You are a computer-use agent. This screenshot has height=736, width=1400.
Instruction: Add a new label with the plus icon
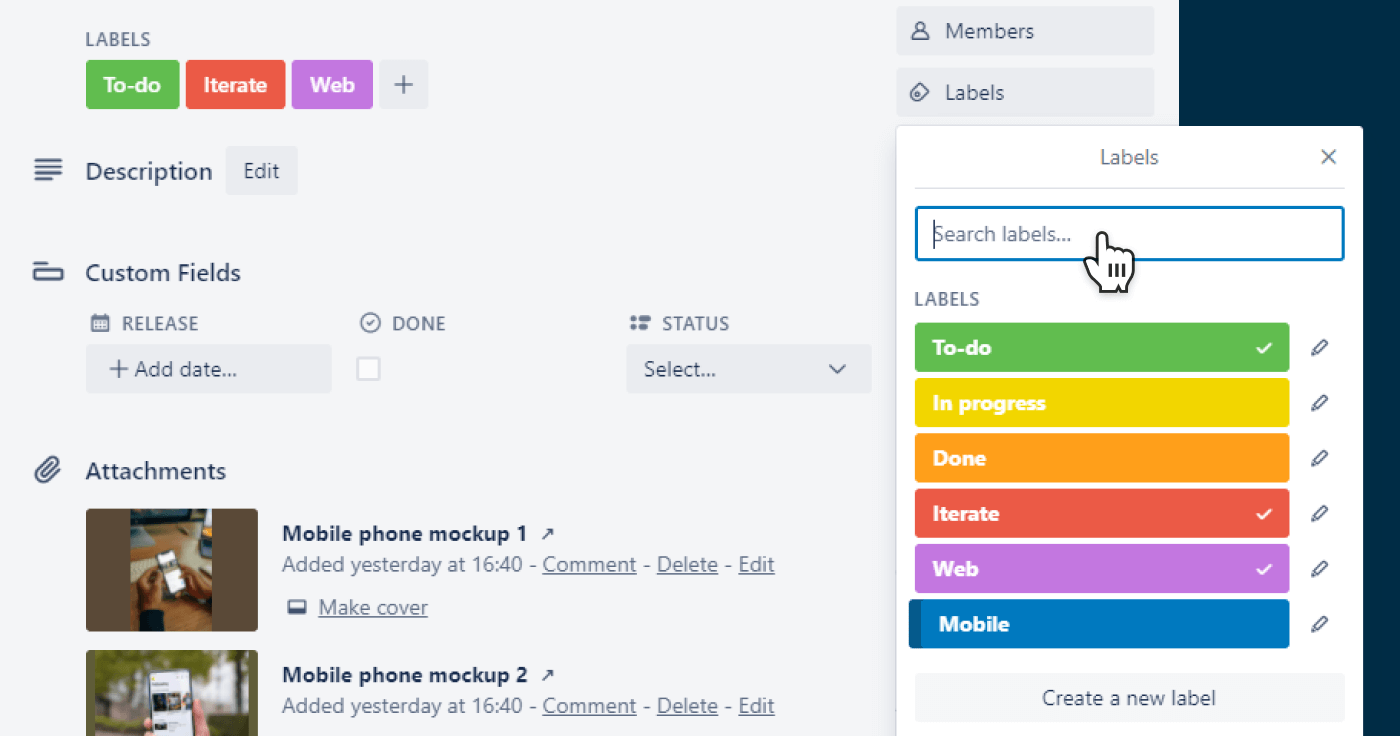coord(403,84)
